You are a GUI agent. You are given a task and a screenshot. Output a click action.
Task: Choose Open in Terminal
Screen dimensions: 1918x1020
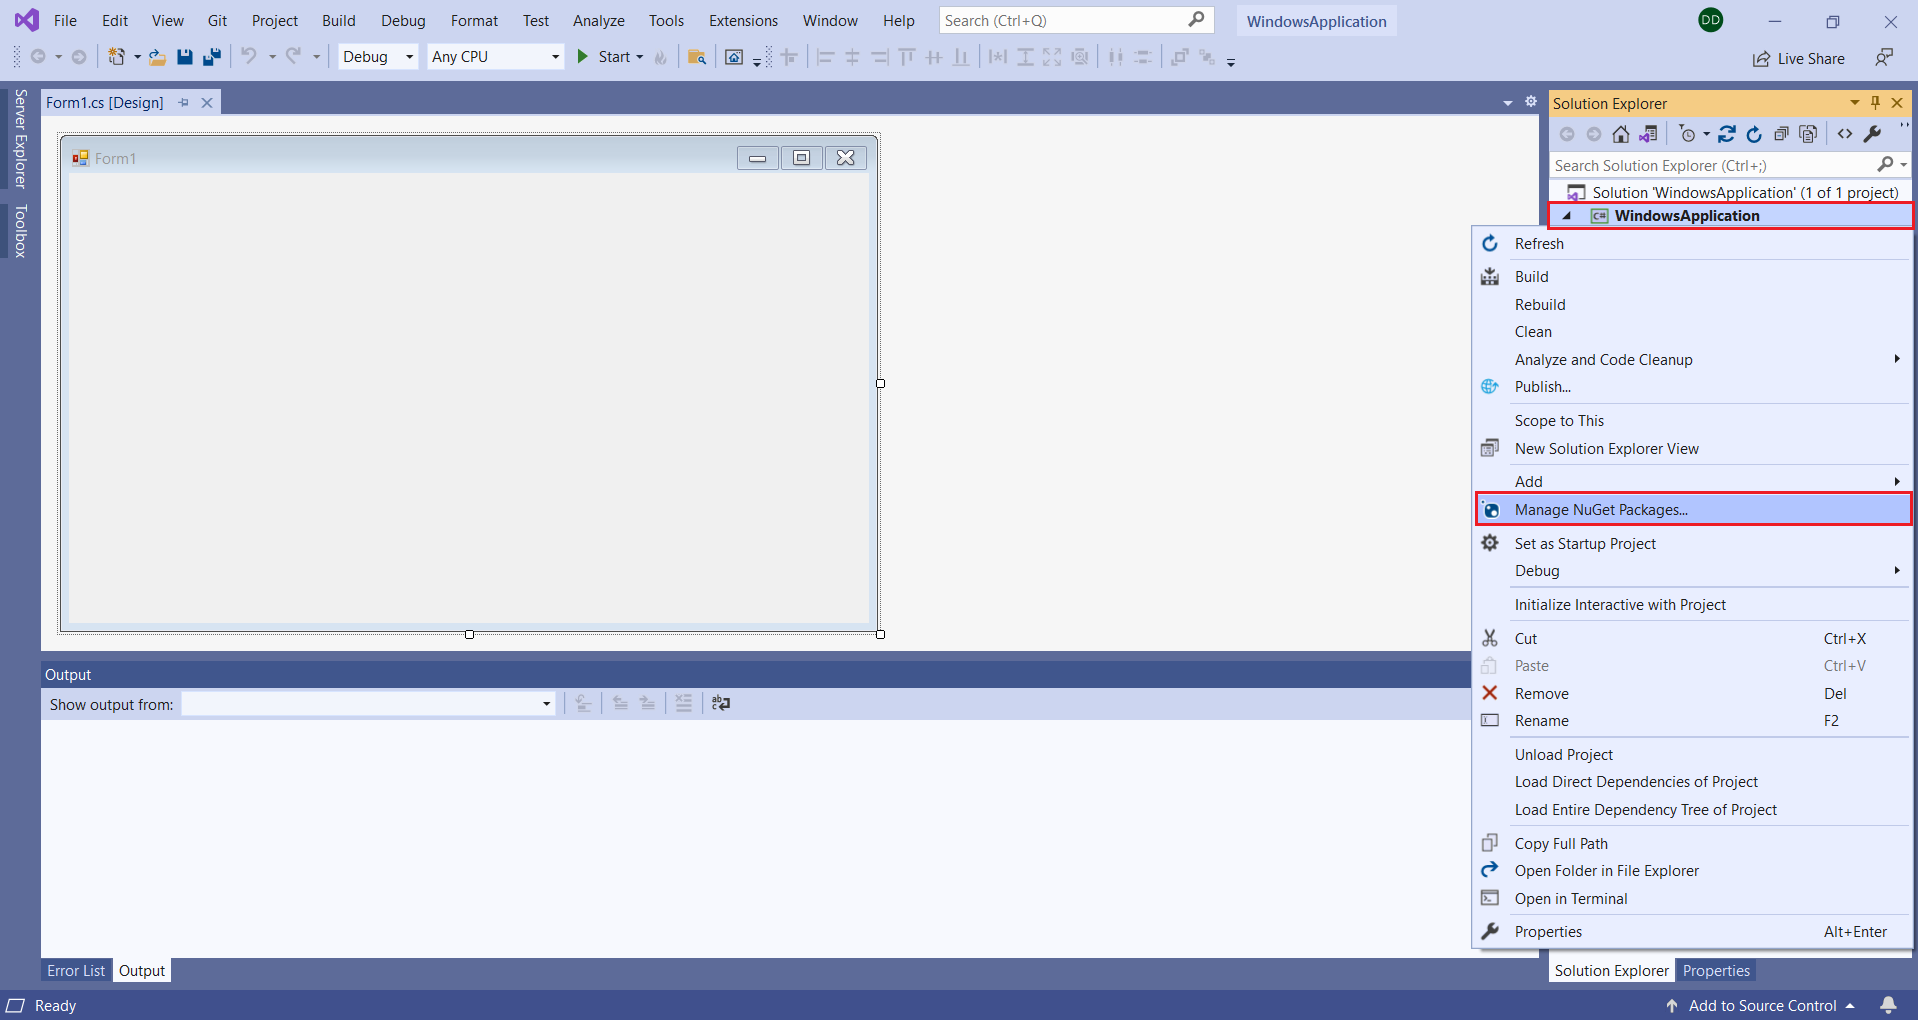tap(1692, 899)
